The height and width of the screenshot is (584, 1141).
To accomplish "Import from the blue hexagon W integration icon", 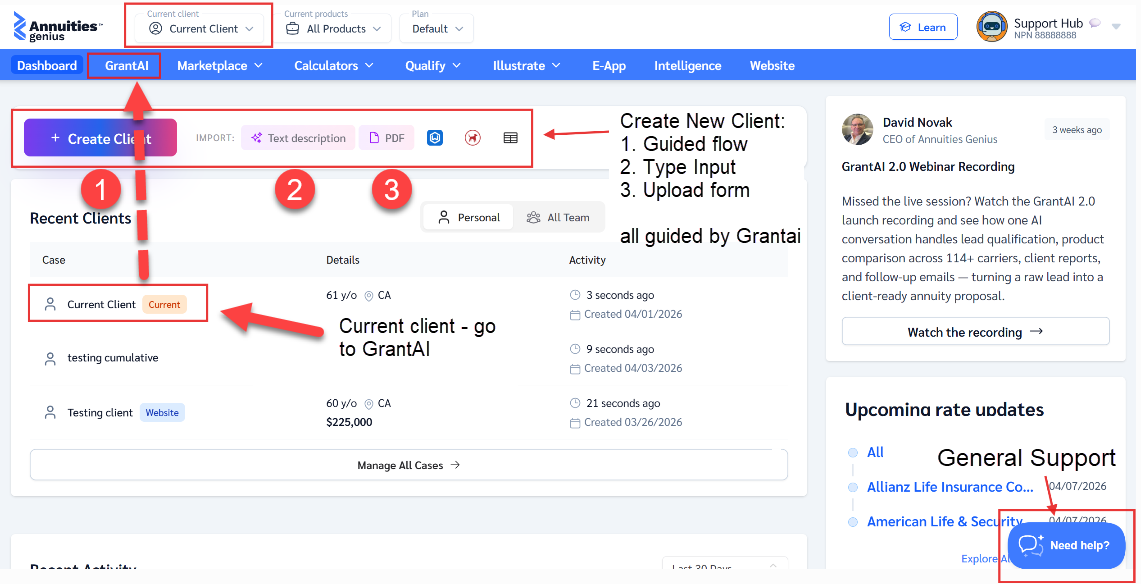I will [x=435, y=137].
